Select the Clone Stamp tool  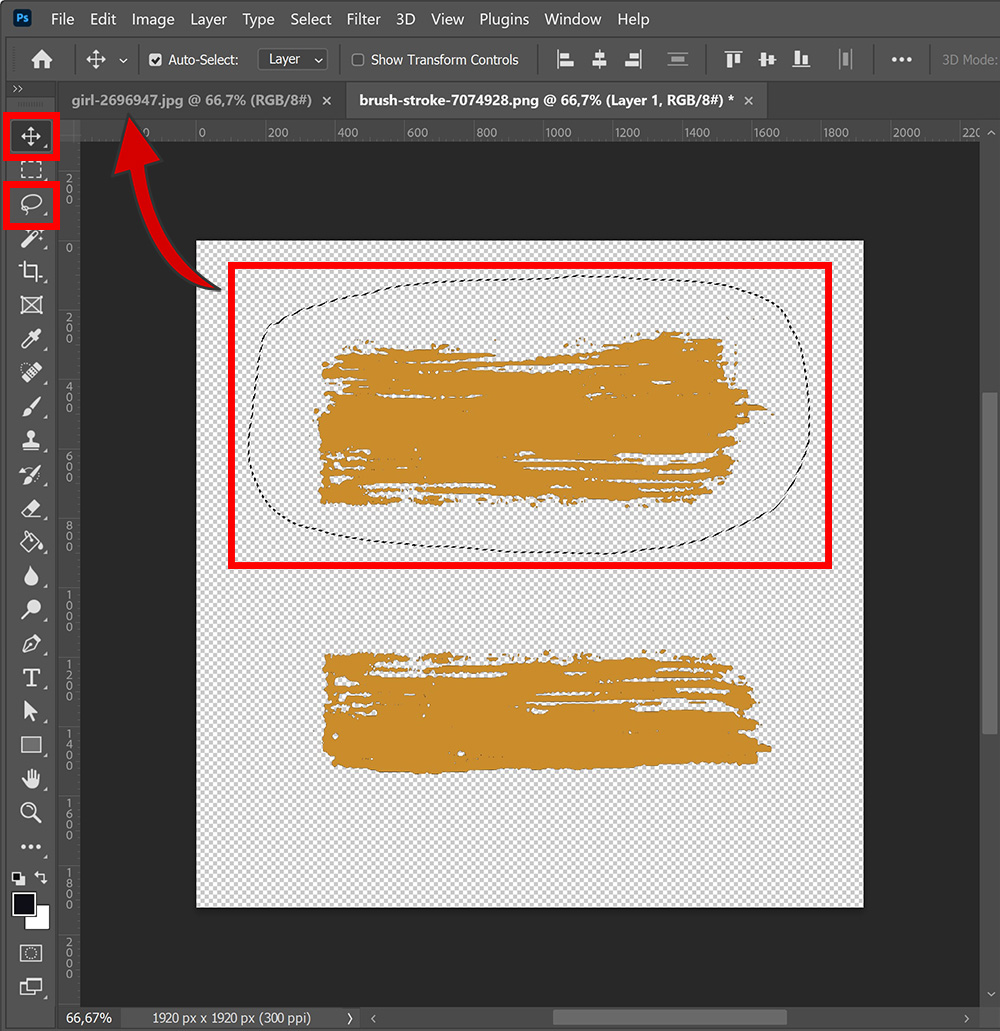click(x=30, y=441)
